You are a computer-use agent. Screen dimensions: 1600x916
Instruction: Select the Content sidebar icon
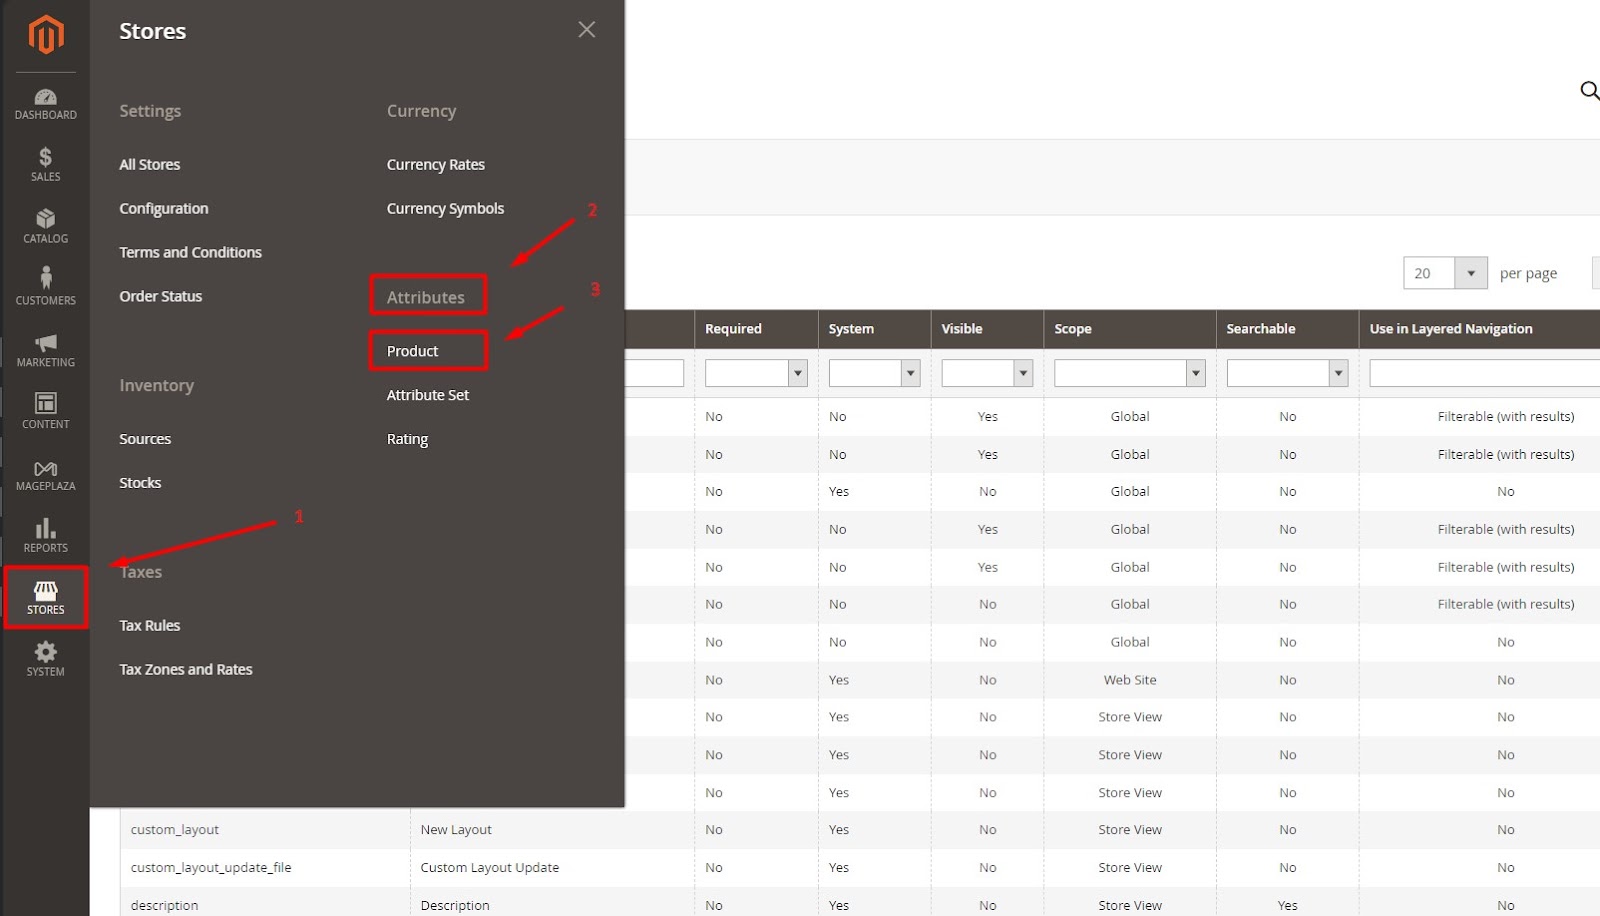[x=45, y=411]
